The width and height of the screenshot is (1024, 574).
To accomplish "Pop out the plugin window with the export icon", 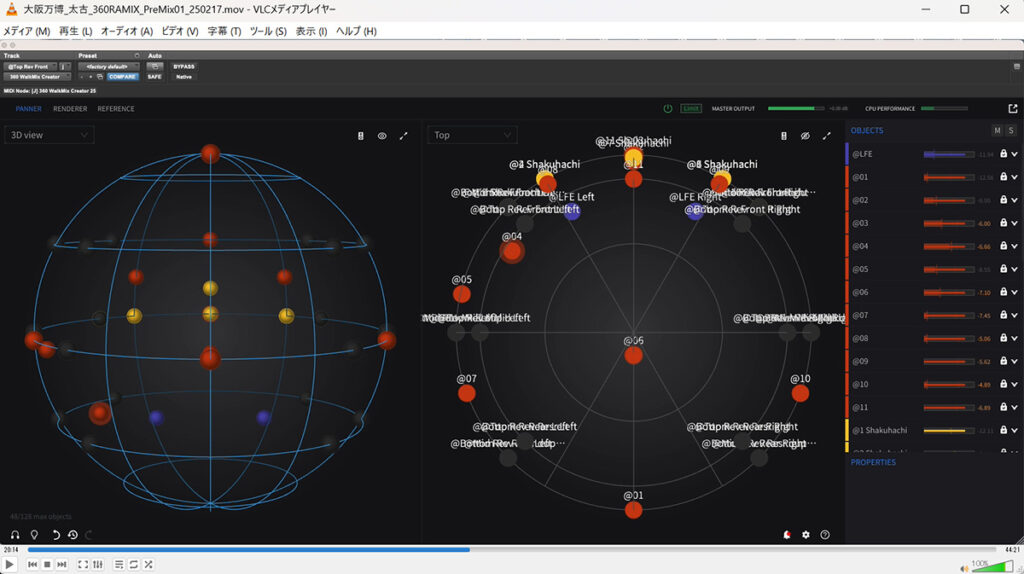I will click(x=1013, y=109).
